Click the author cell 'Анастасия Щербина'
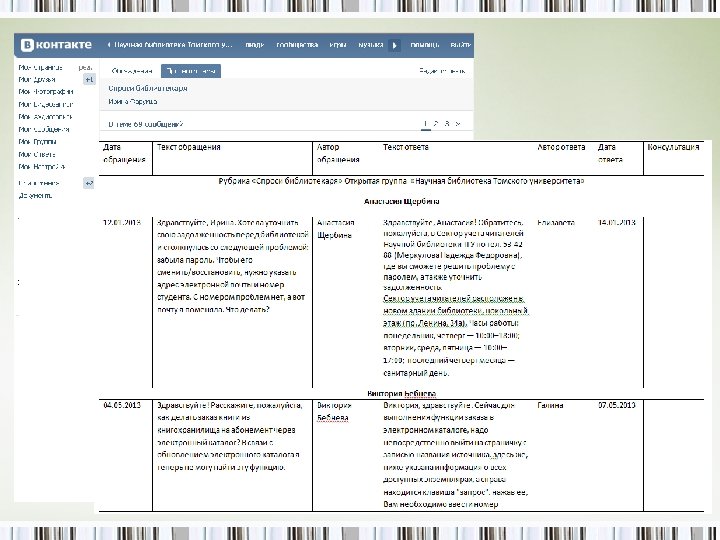 pyautogui.click(x=336, y=229)
